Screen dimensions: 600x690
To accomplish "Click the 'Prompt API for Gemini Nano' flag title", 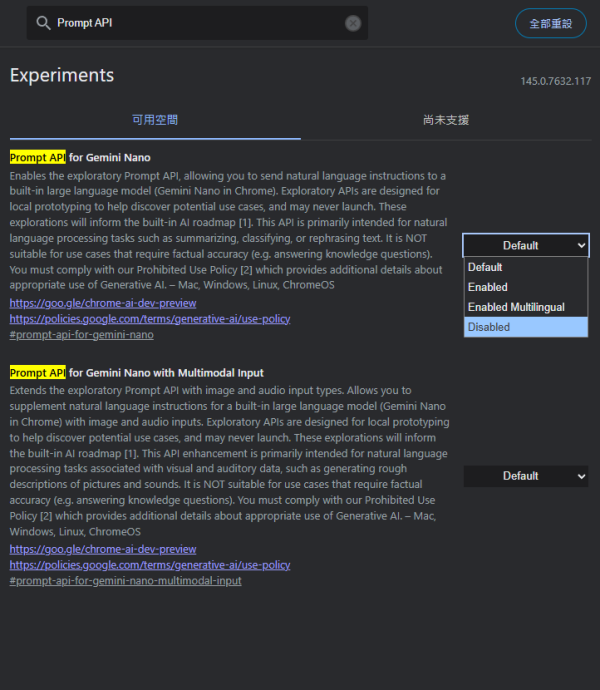I will (x=80, y=157).
